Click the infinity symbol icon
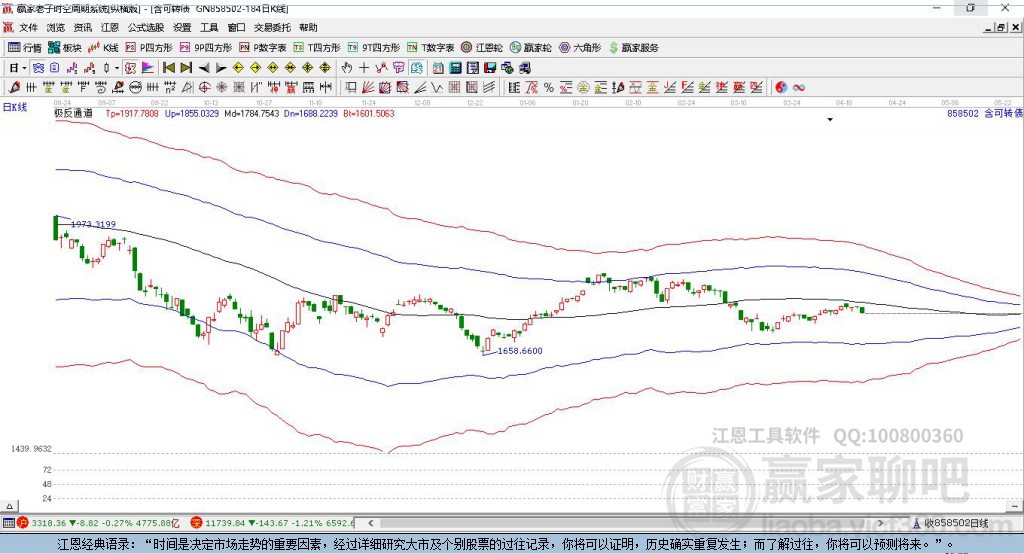The width and height of the screenshot is (1024, 554). [798, 88]
